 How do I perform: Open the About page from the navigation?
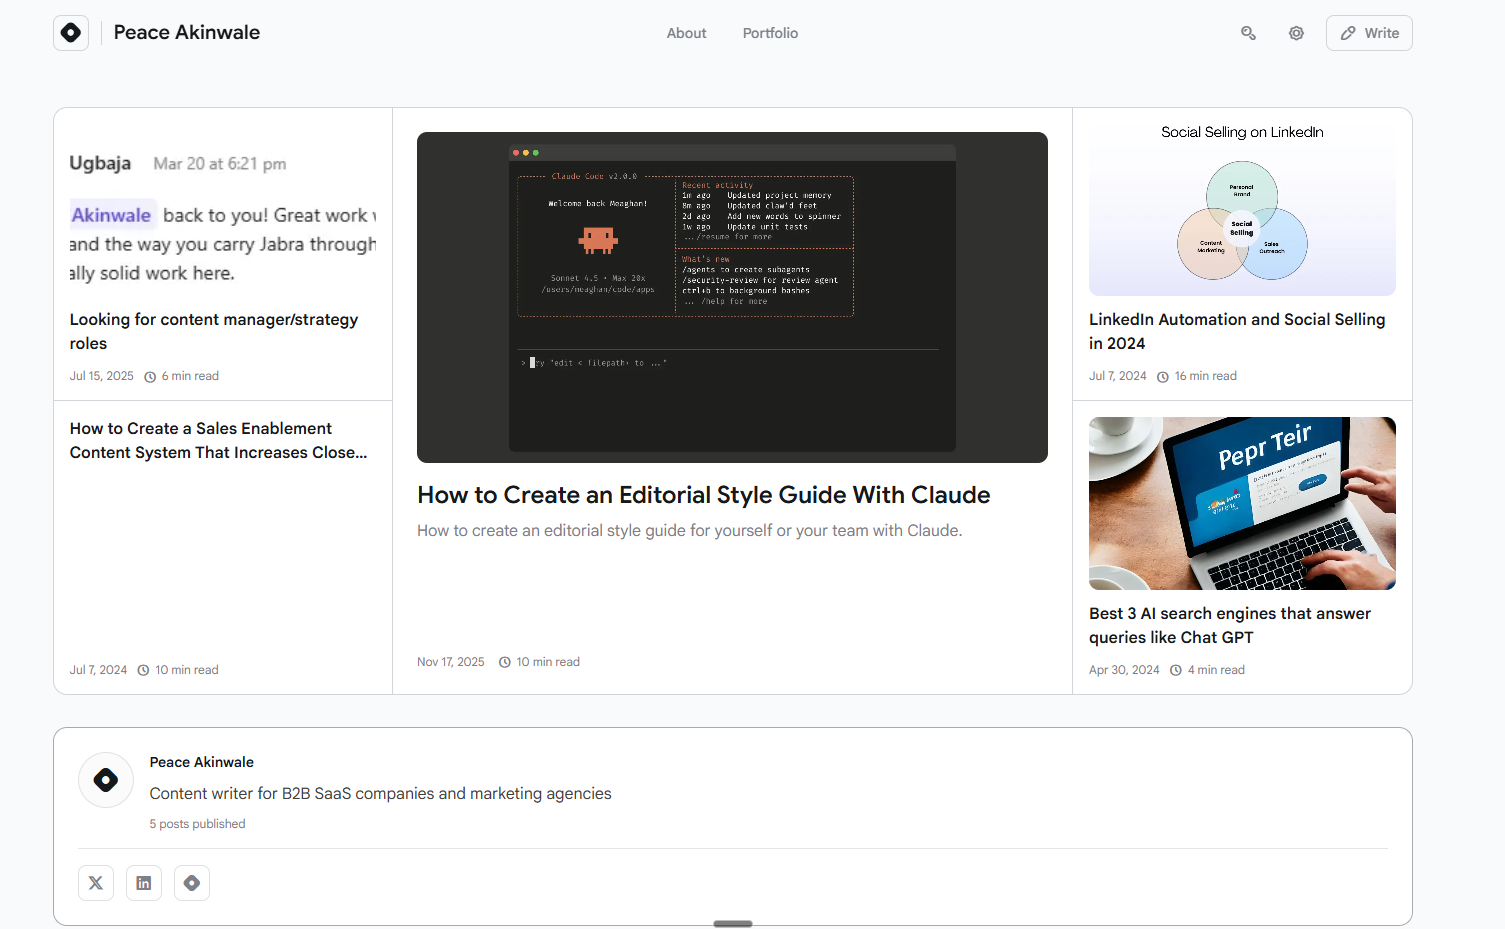686,32
